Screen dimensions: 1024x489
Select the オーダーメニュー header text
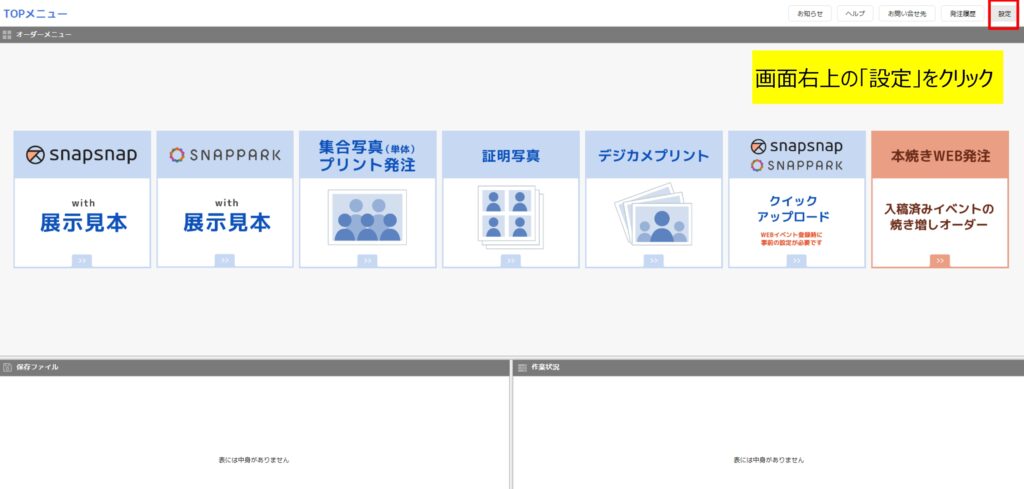(44, 35)
